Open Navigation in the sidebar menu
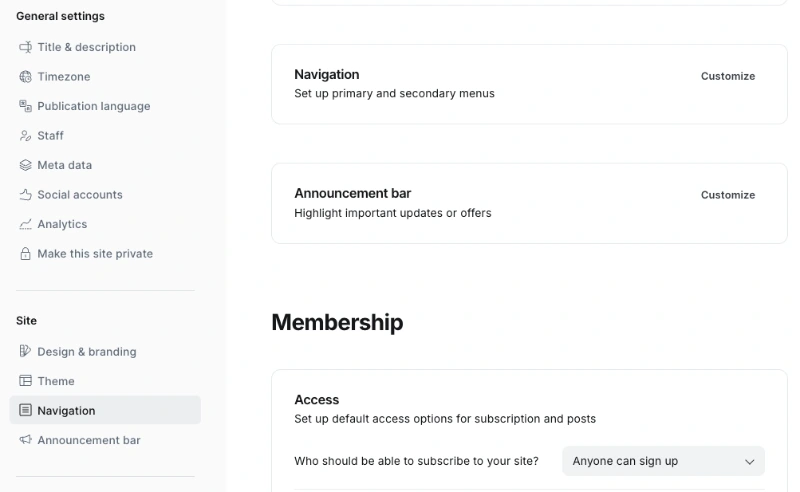Image resolution: width=800 pixels, height=492 pixels. coord(66,411)
